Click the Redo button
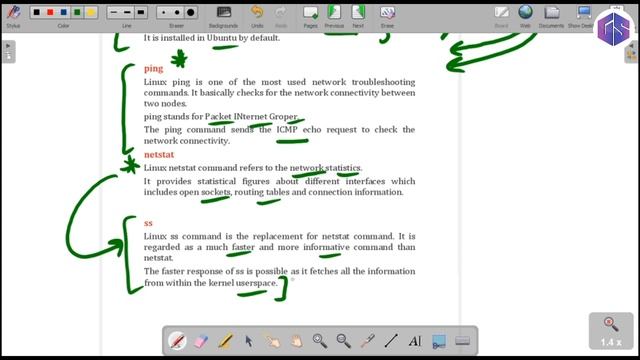 [281, 16]
